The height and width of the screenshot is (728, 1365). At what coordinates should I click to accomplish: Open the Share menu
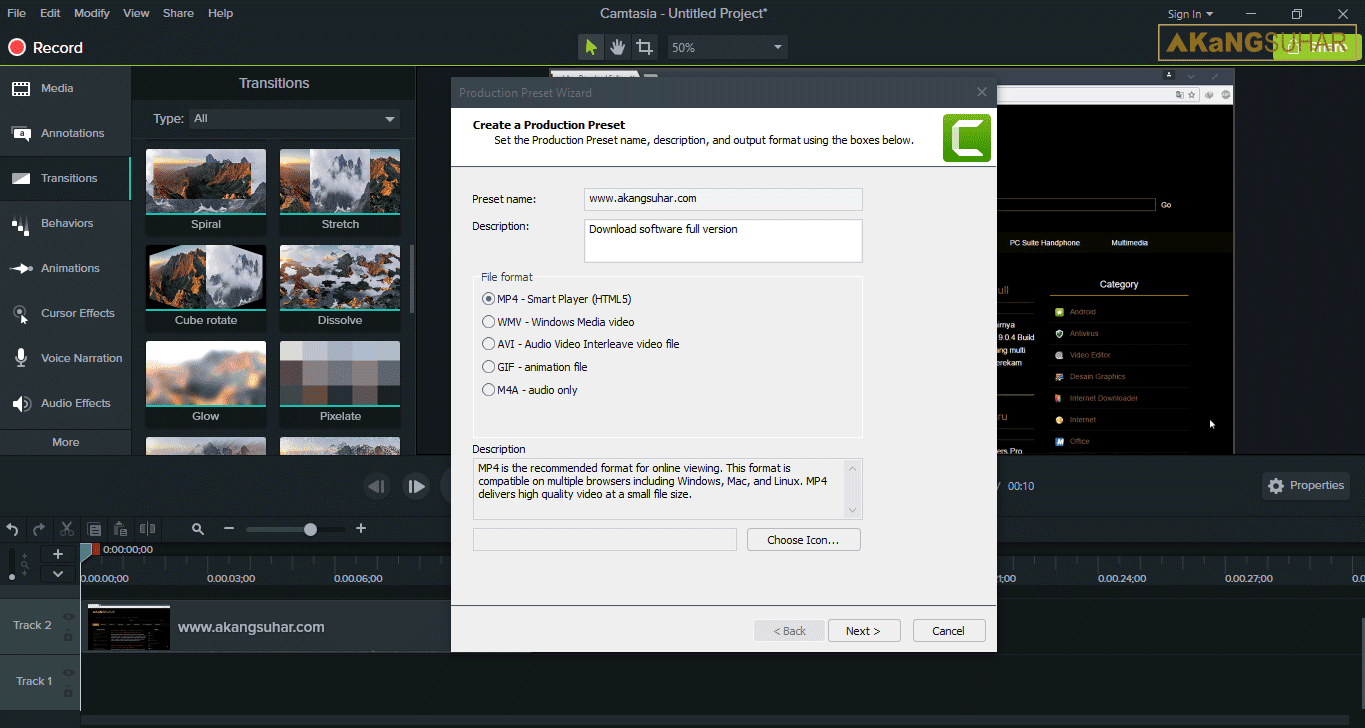click(178, 13)
